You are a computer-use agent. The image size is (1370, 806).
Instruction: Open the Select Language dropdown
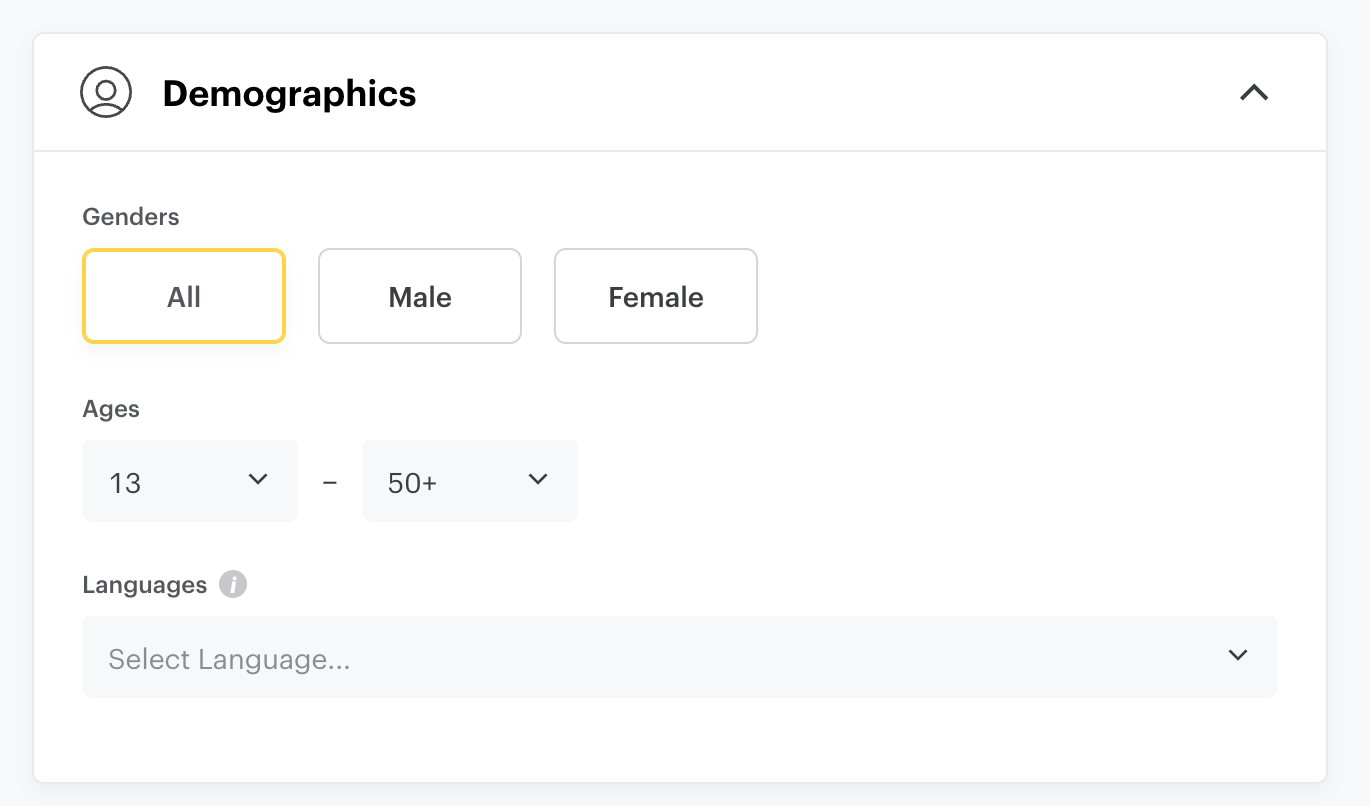(x=680, y=657)
